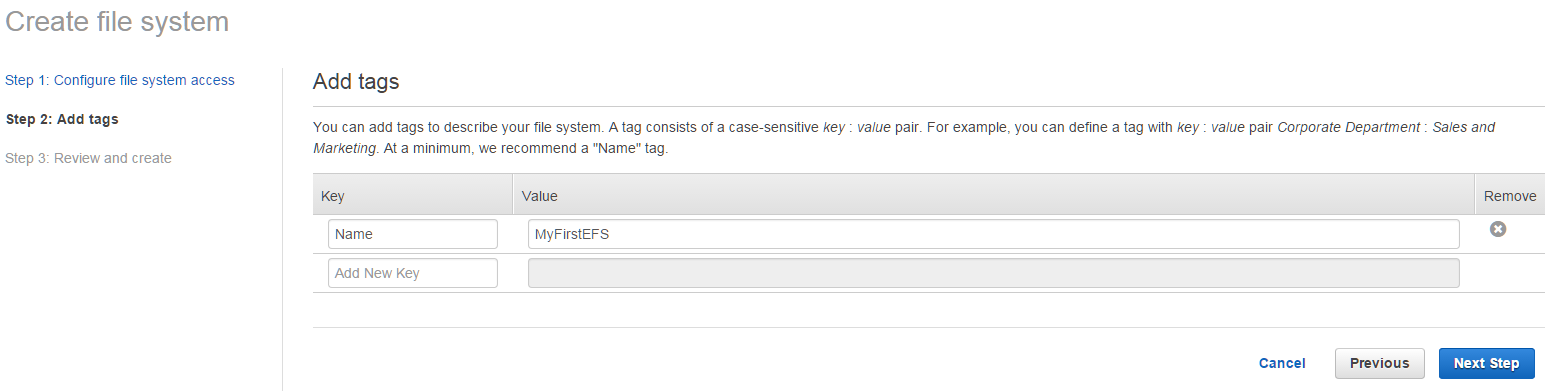Cancel file system creation

[1282, 363]
